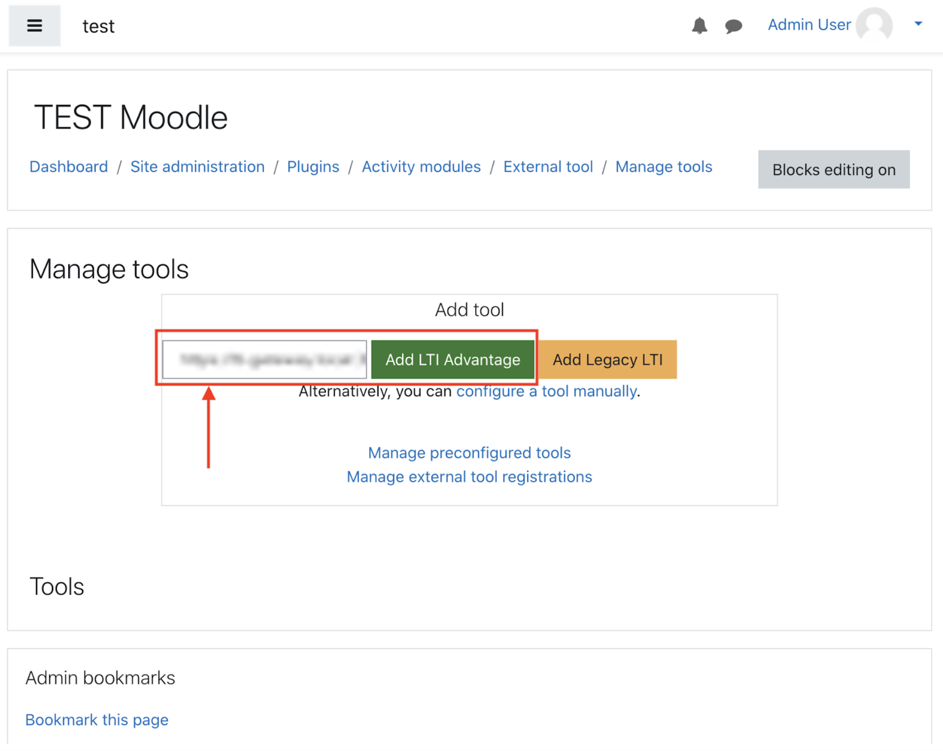Open External tool breadcrumb link
The height and width of the screenshot is (751, 943).
[x=548, y=167]
